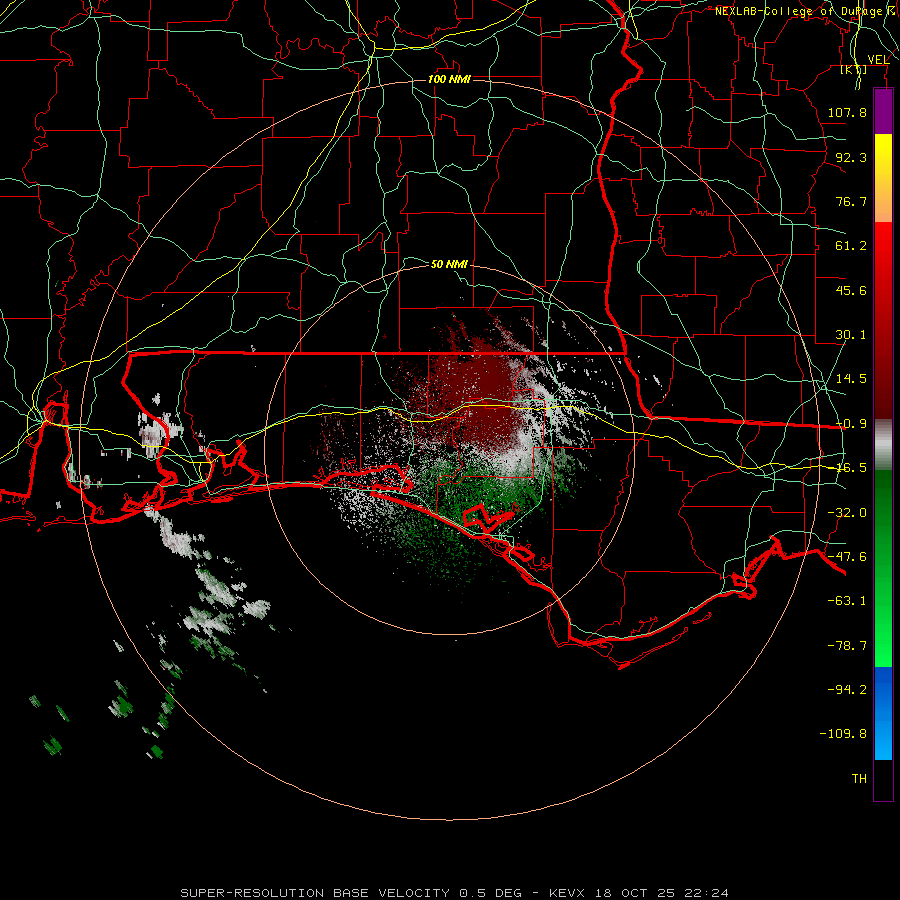The image size is (900, 900).
Task: Click the 50 NMI range ring label
Action: coord(449,264)
